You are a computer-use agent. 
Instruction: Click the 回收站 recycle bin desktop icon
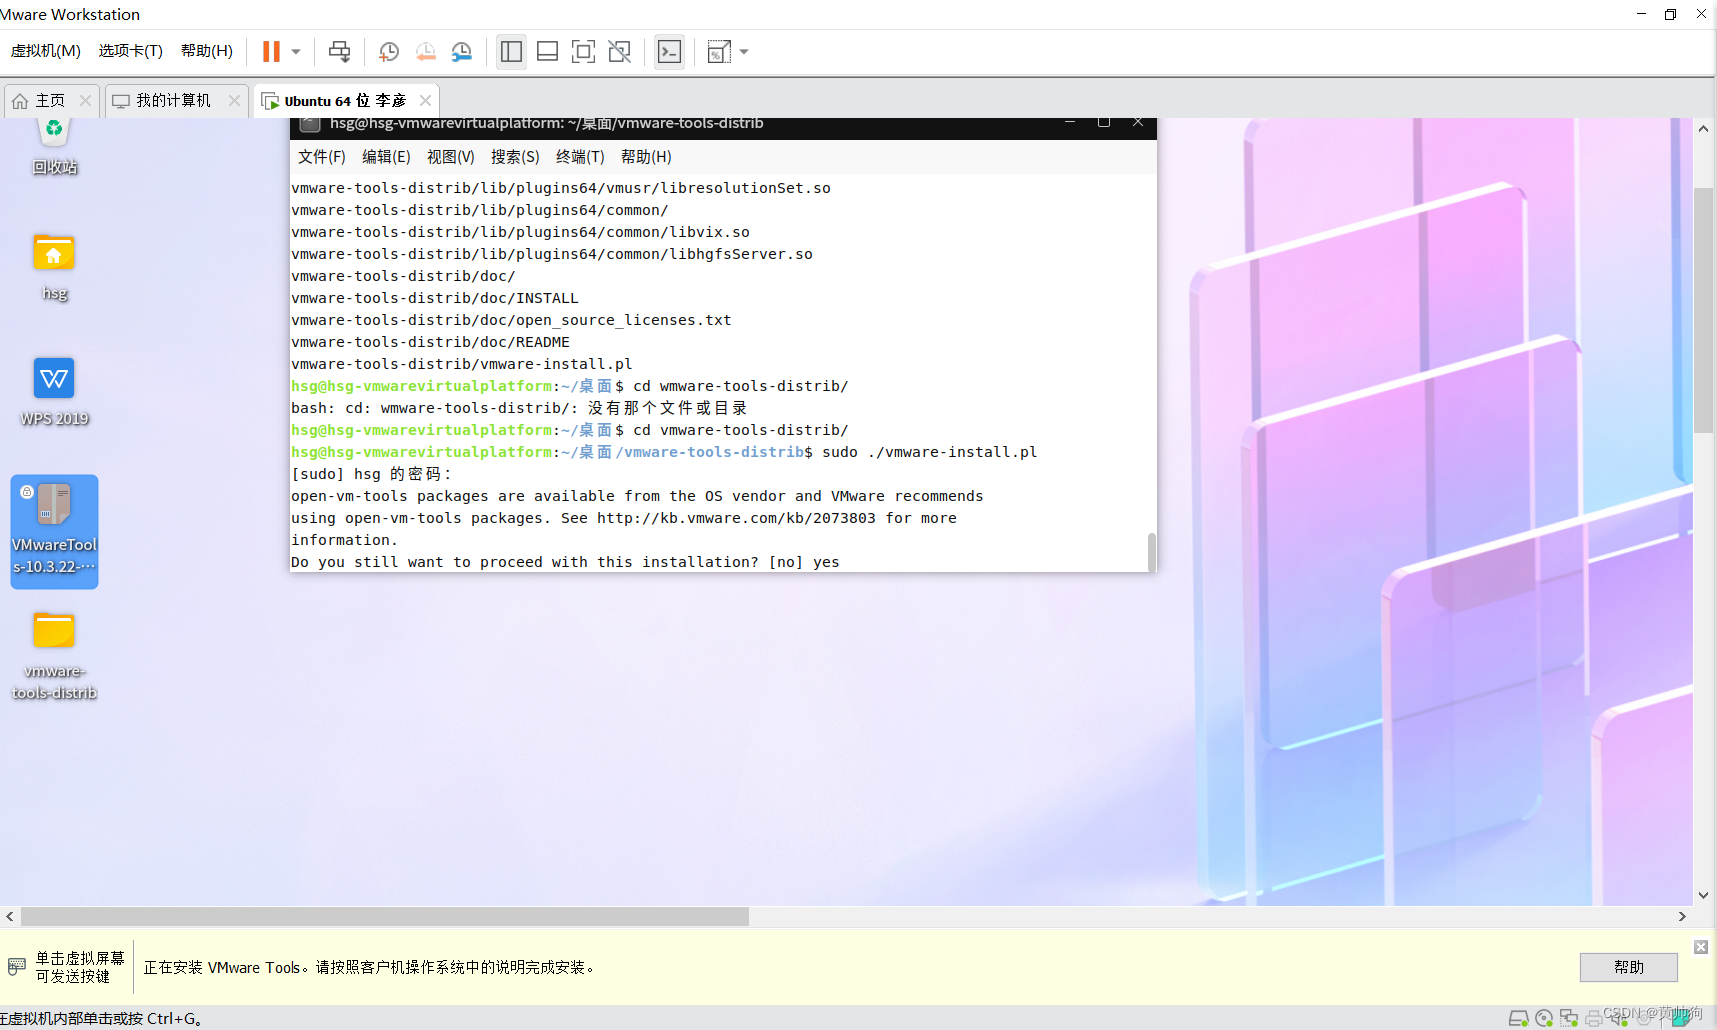tap(54, 147)
